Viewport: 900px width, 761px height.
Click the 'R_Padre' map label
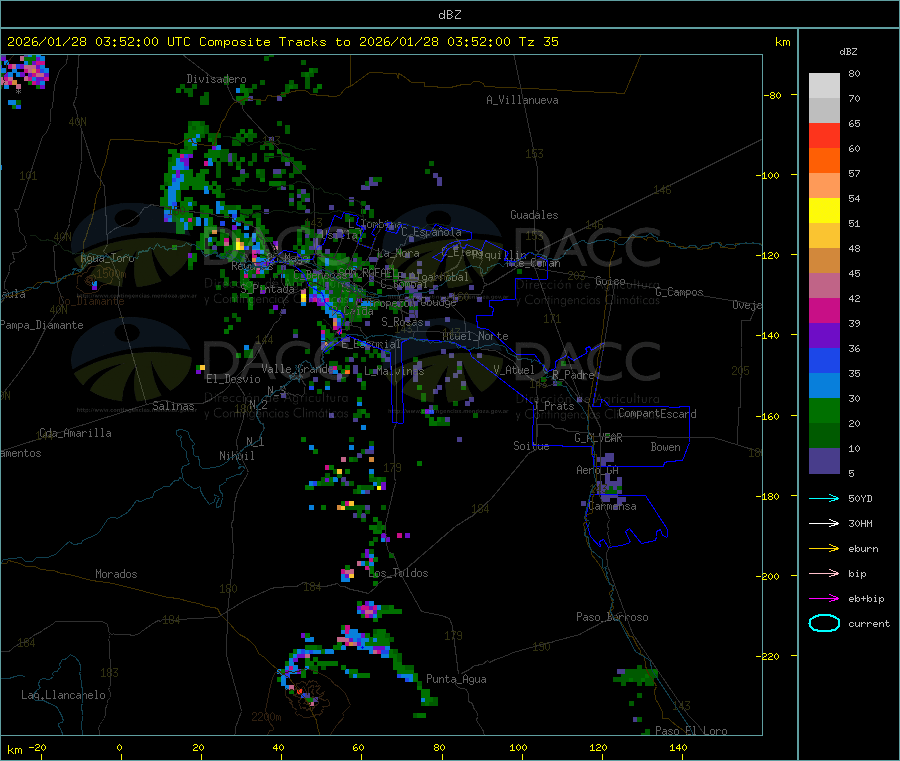point(573,375)
